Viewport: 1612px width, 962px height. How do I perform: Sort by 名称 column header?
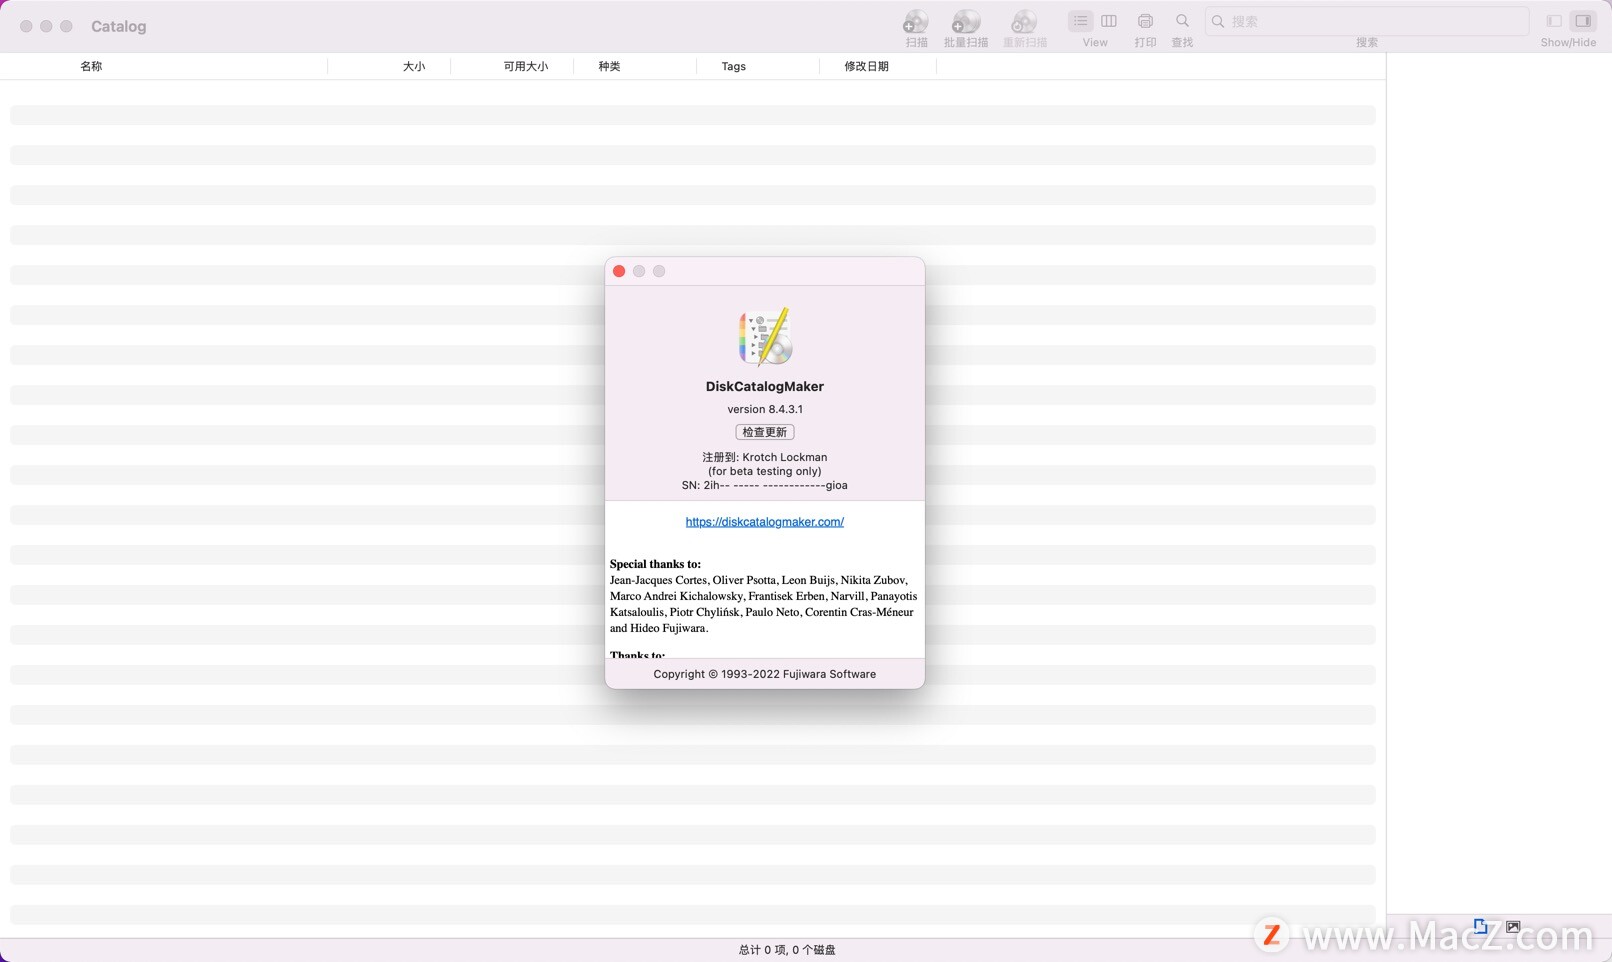91,66
